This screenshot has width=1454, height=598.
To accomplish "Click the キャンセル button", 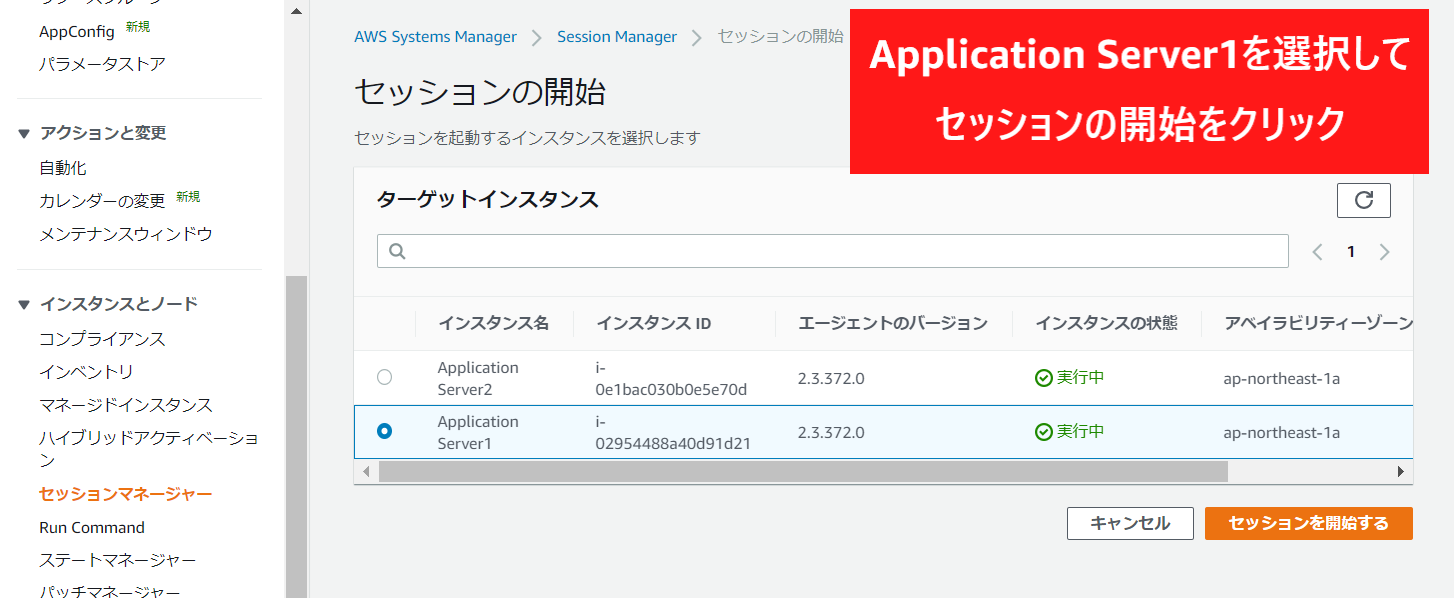I will pos(1130,523).
